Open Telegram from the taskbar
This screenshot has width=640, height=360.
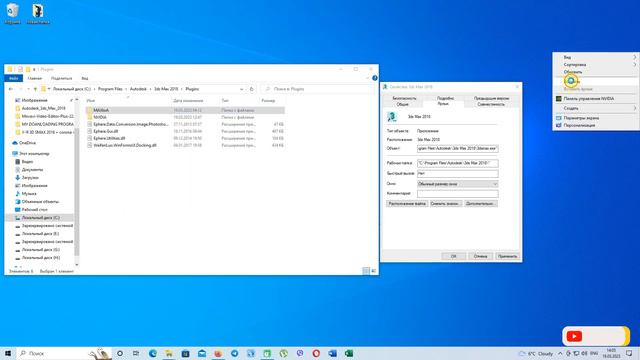[x=234, y=353]
